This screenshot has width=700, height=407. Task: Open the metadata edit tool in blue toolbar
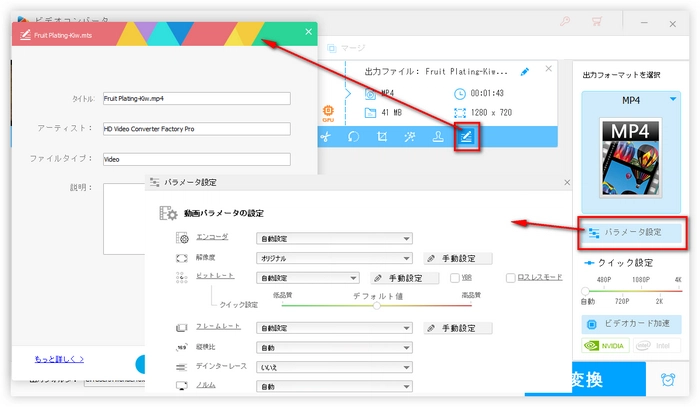coord(464,137)
